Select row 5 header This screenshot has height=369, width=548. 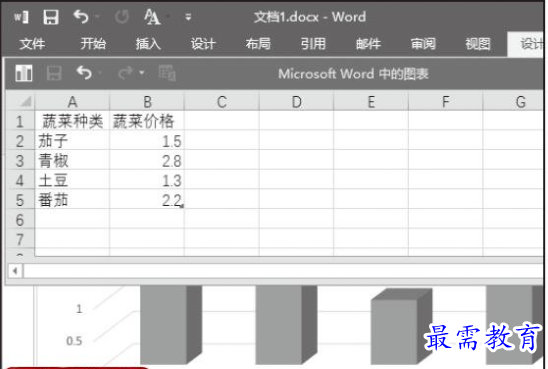click(x=20, y=200)
